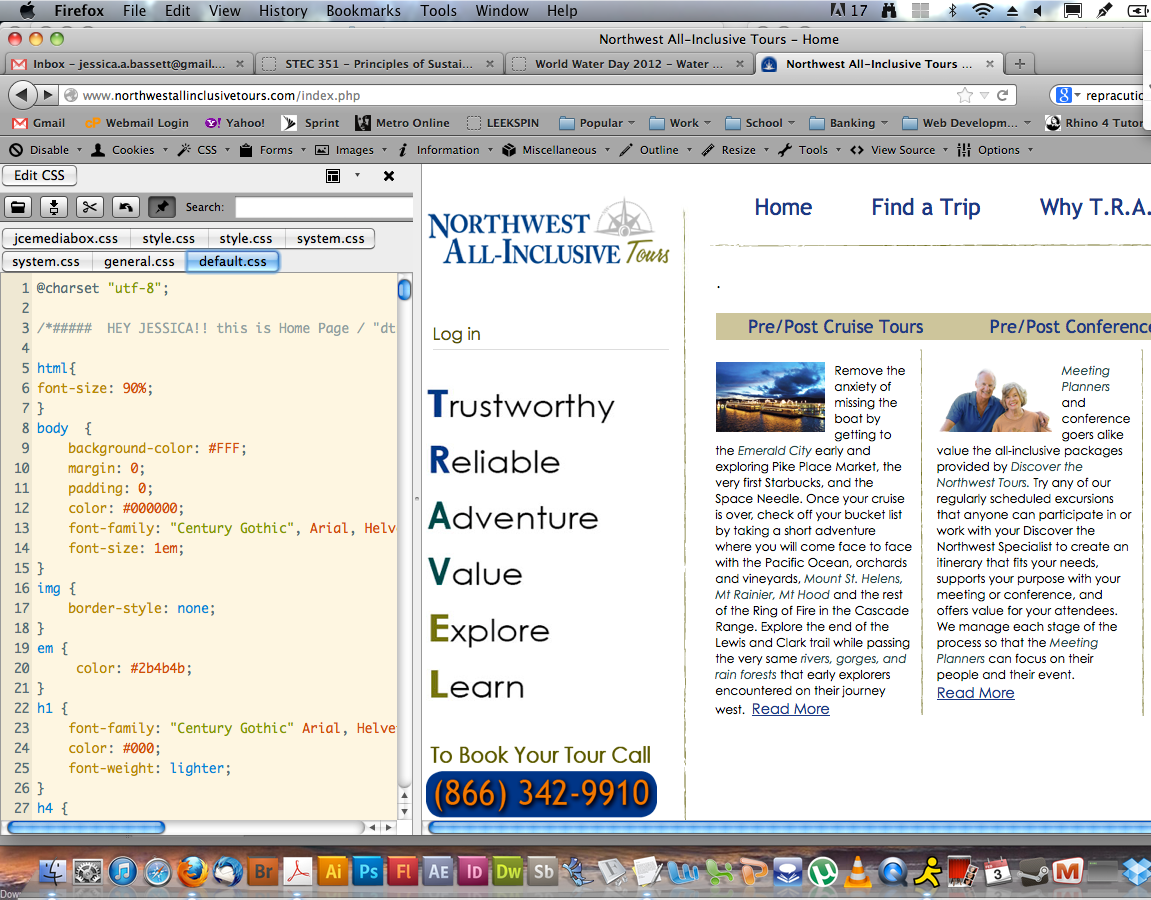Bookmark this page with the star icon
Screen dimensions: 1151x900
tap(965, 95)
